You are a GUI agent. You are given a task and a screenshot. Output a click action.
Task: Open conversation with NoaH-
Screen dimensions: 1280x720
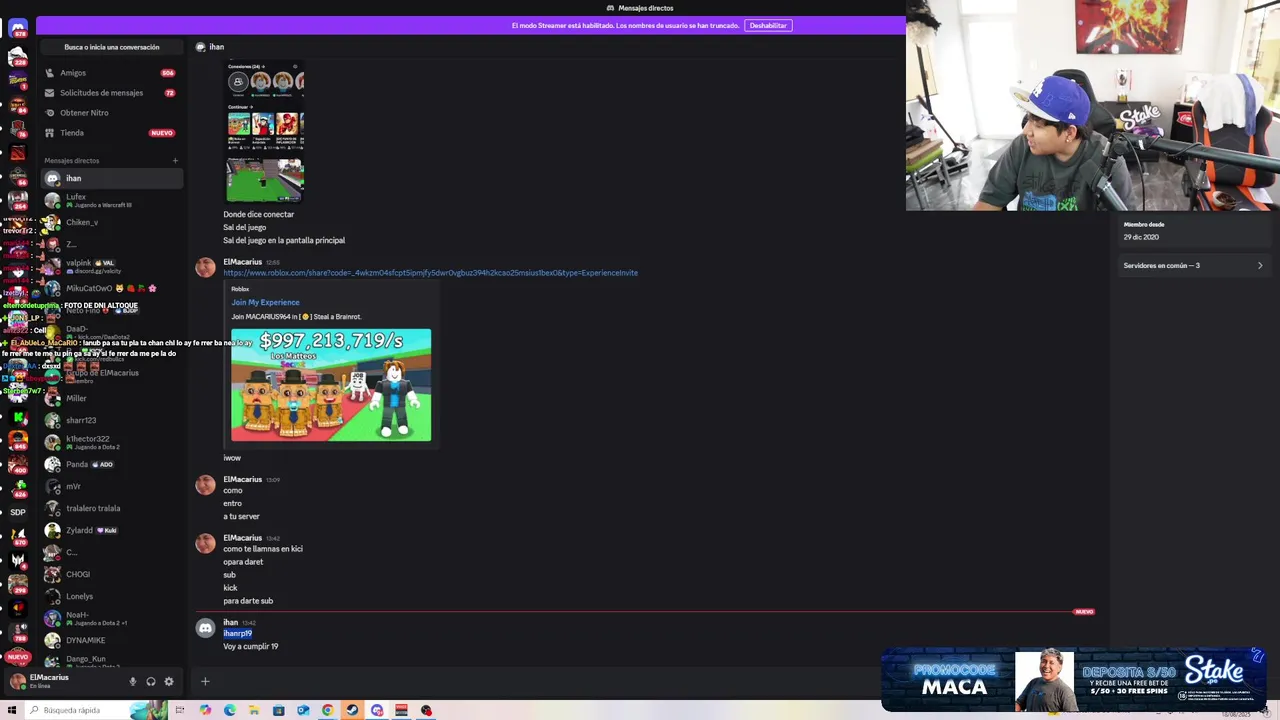[111, 618]
